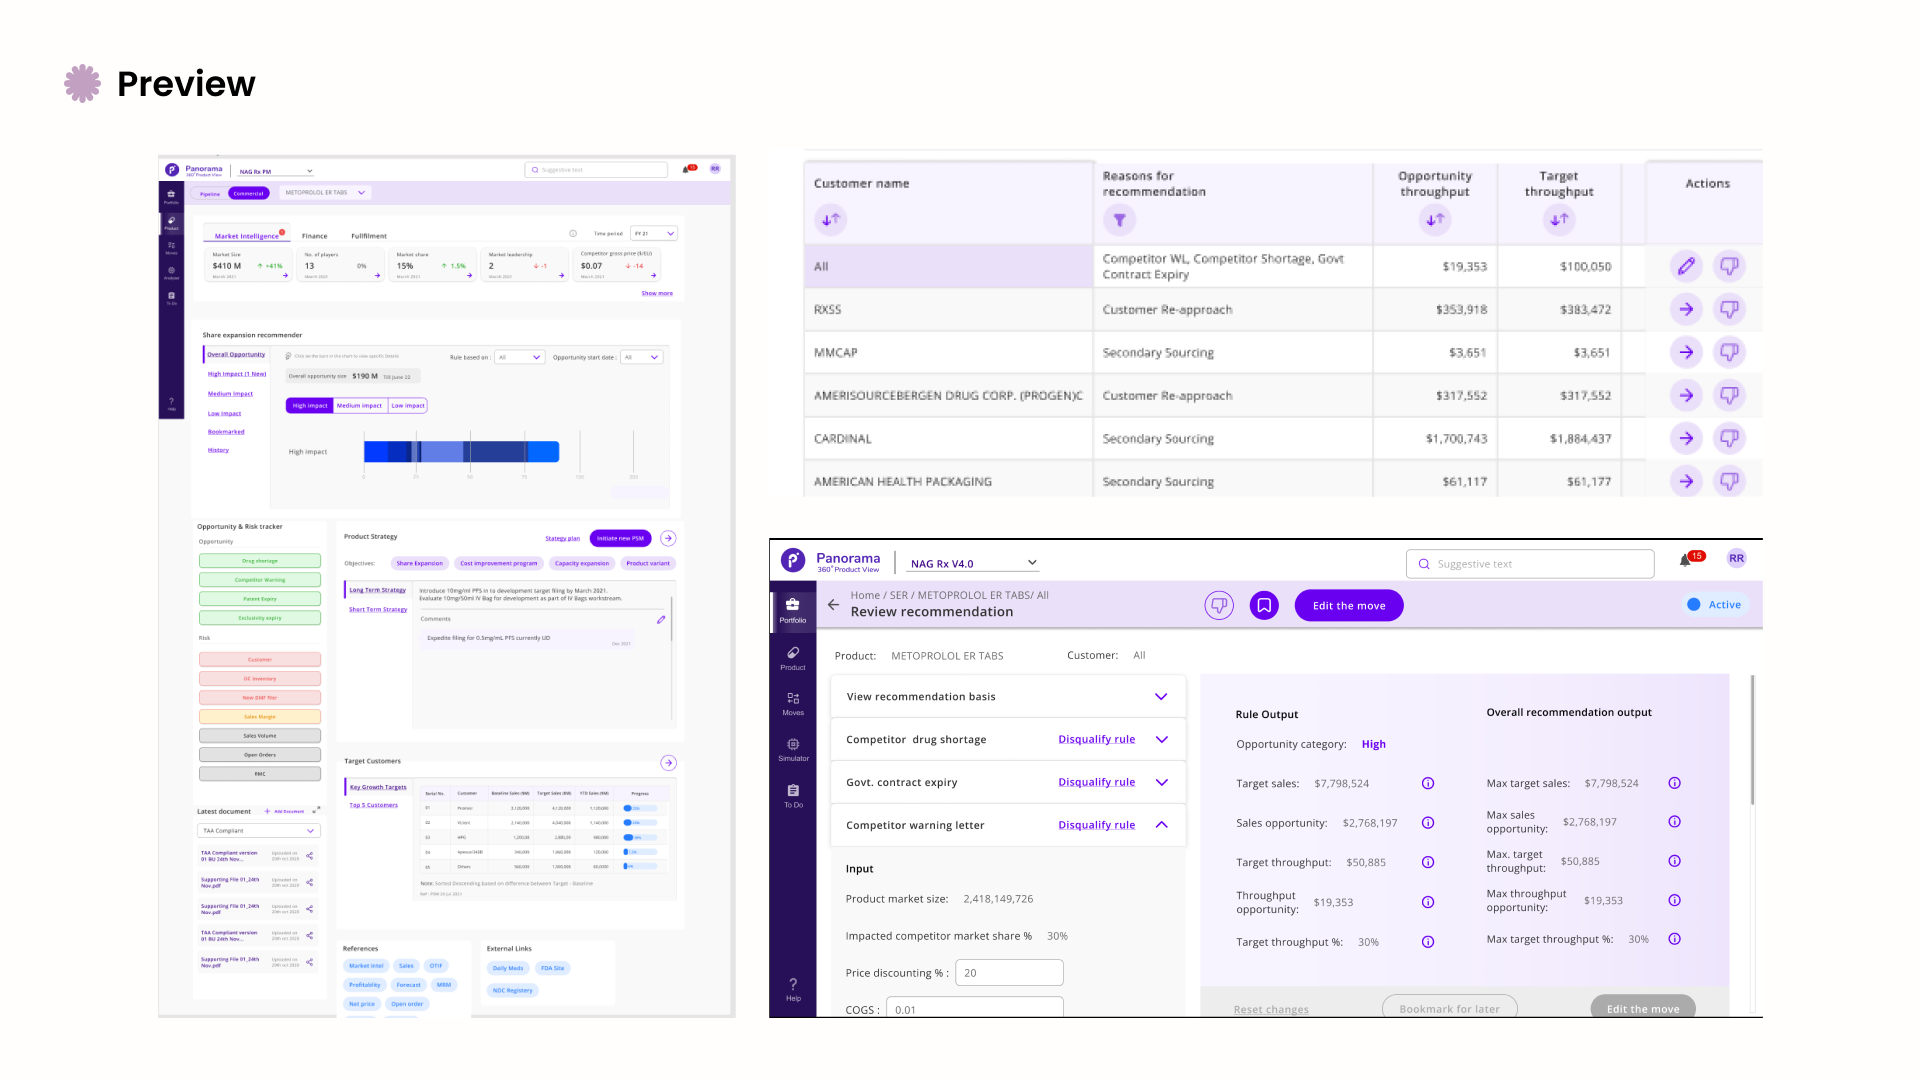Open Moves in the left sidebar
The height and width of the screenshot is (1080, 1920).
pyautogui.click(x=793, y=703)
